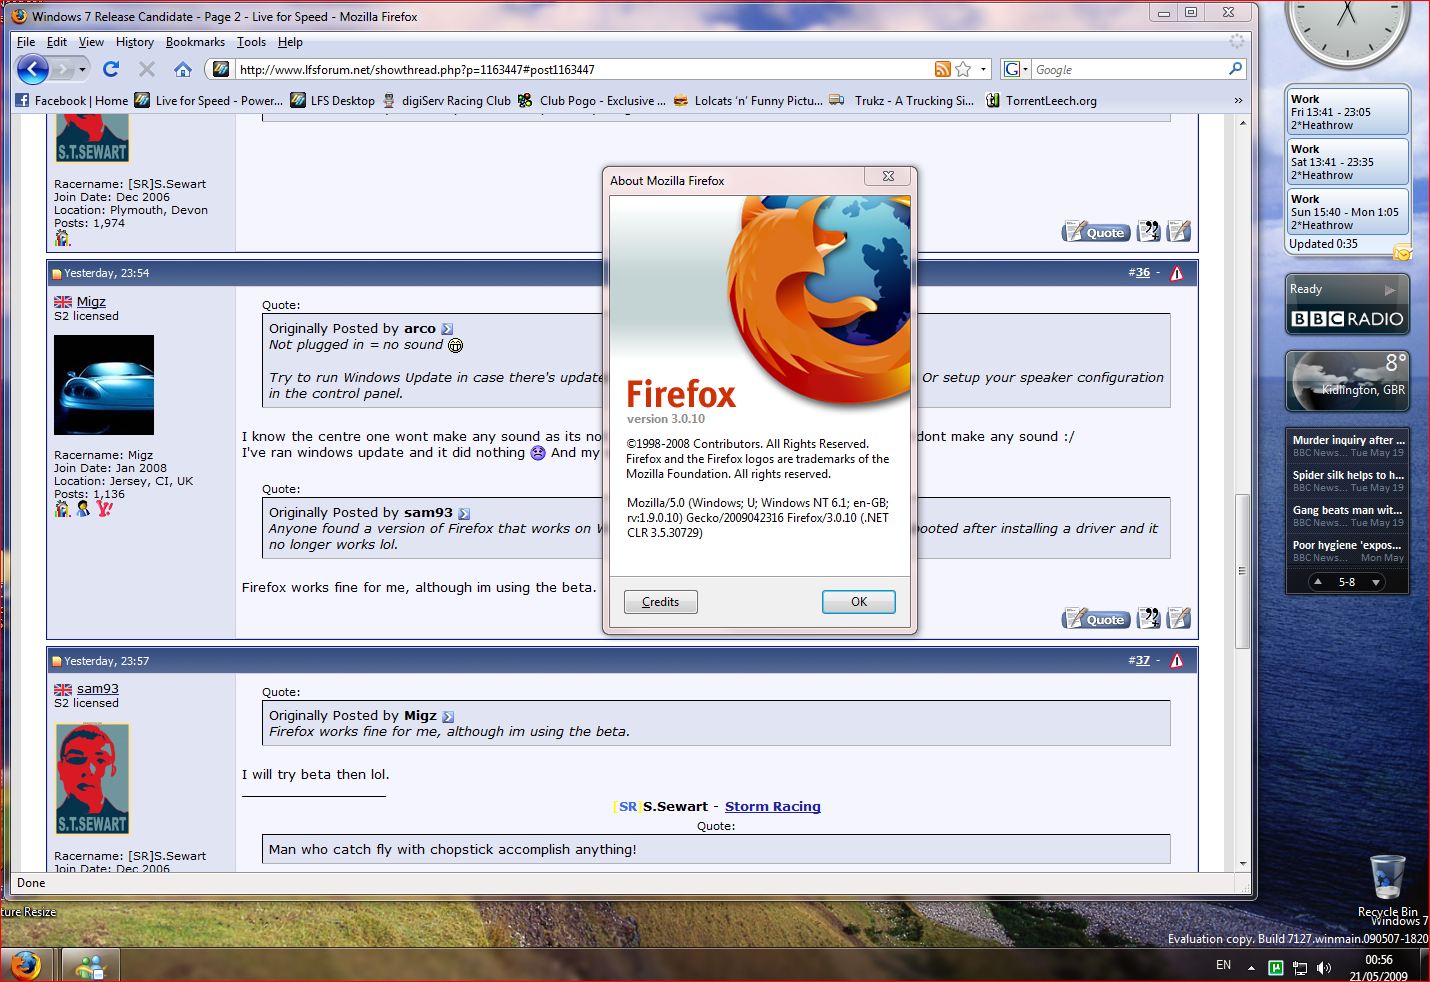Report post #37 with the warning icon
Viewport: 1430px width, 982px height.
coord(1176,660)
